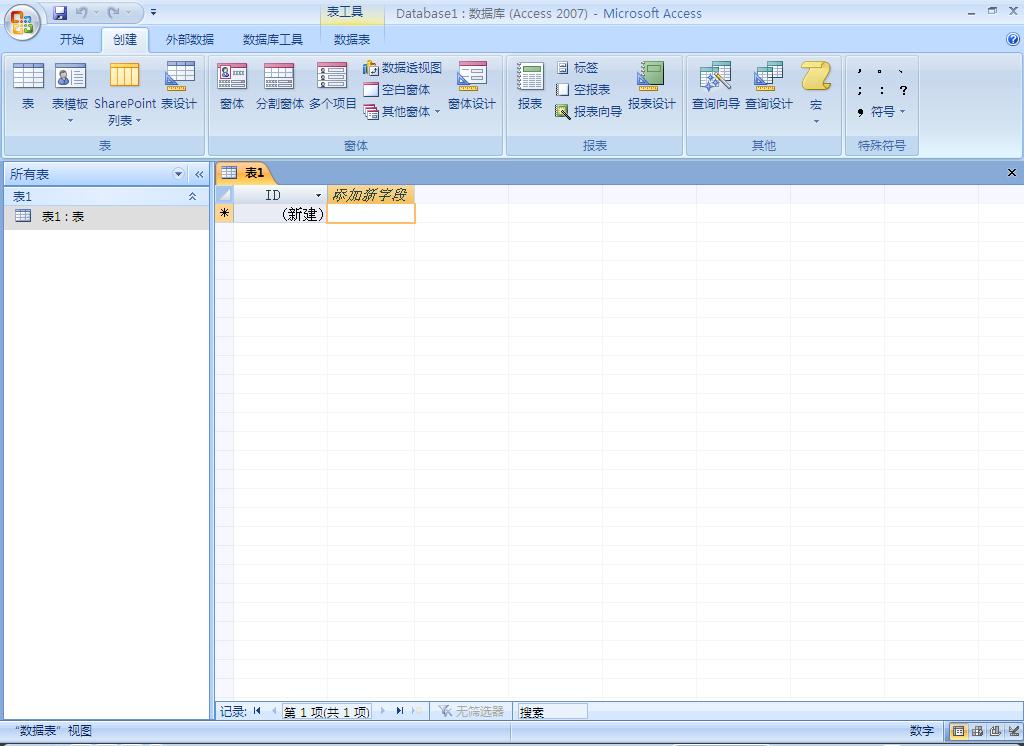This screenshot has height=746, width=1024.
Task: Open 报表设计 report design
Action: click(651, 86)
